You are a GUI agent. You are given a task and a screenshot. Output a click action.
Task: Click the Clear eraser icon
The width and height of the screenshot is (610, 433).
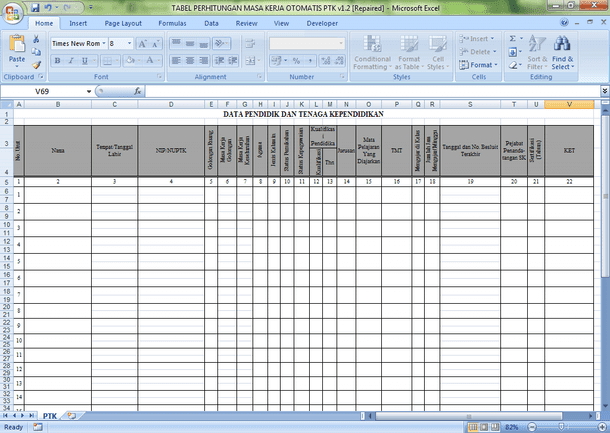[x=513, y=65]
